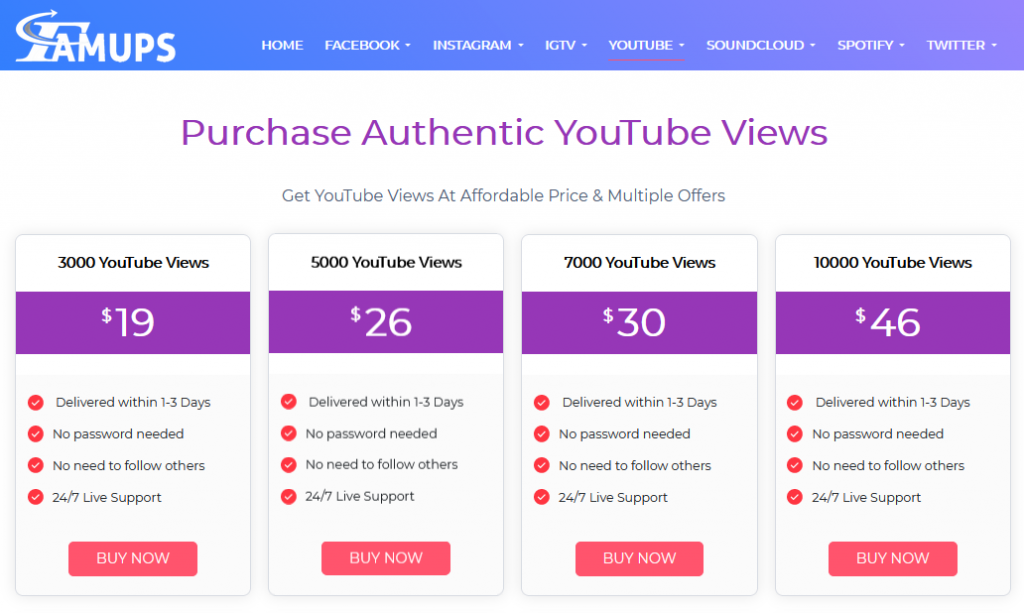Buy the 3000 YouTube Views package
This screenshot has width=1024, height=613.
point(133,558)
